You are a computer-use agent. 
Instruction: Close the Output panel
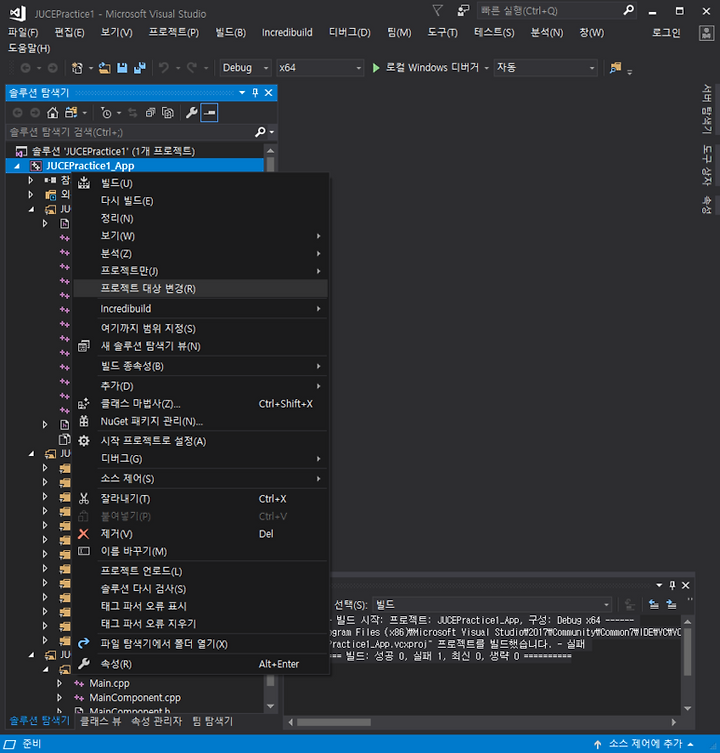(x=686, y=585)
